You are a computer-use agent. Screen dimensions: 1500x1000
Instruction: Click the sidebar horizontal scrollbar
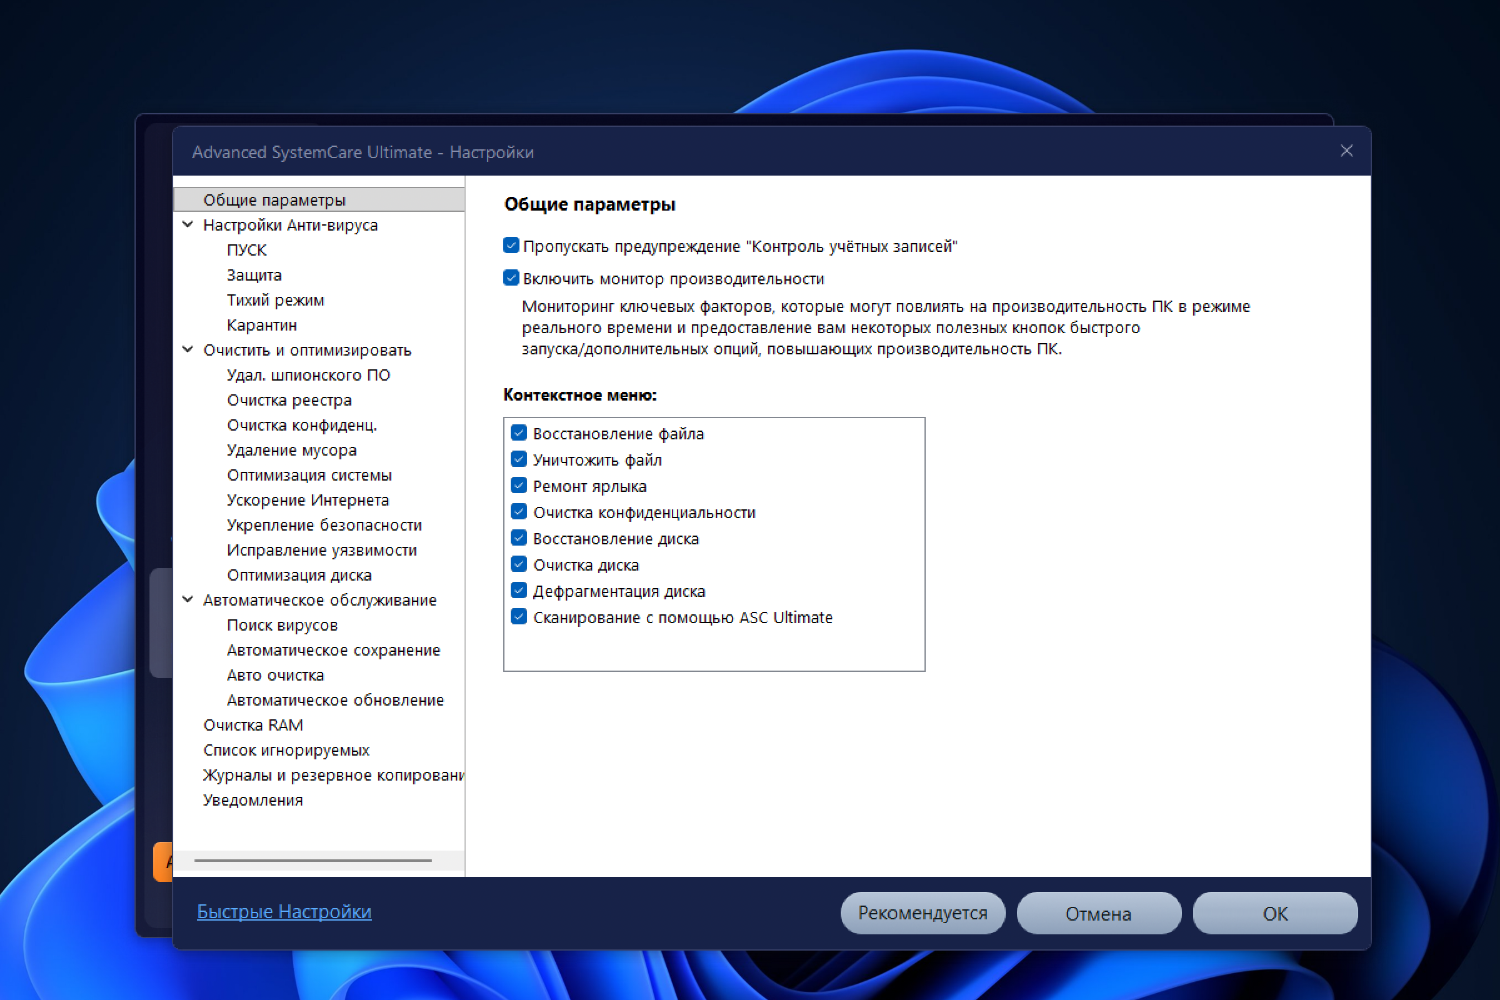[313, 860]
